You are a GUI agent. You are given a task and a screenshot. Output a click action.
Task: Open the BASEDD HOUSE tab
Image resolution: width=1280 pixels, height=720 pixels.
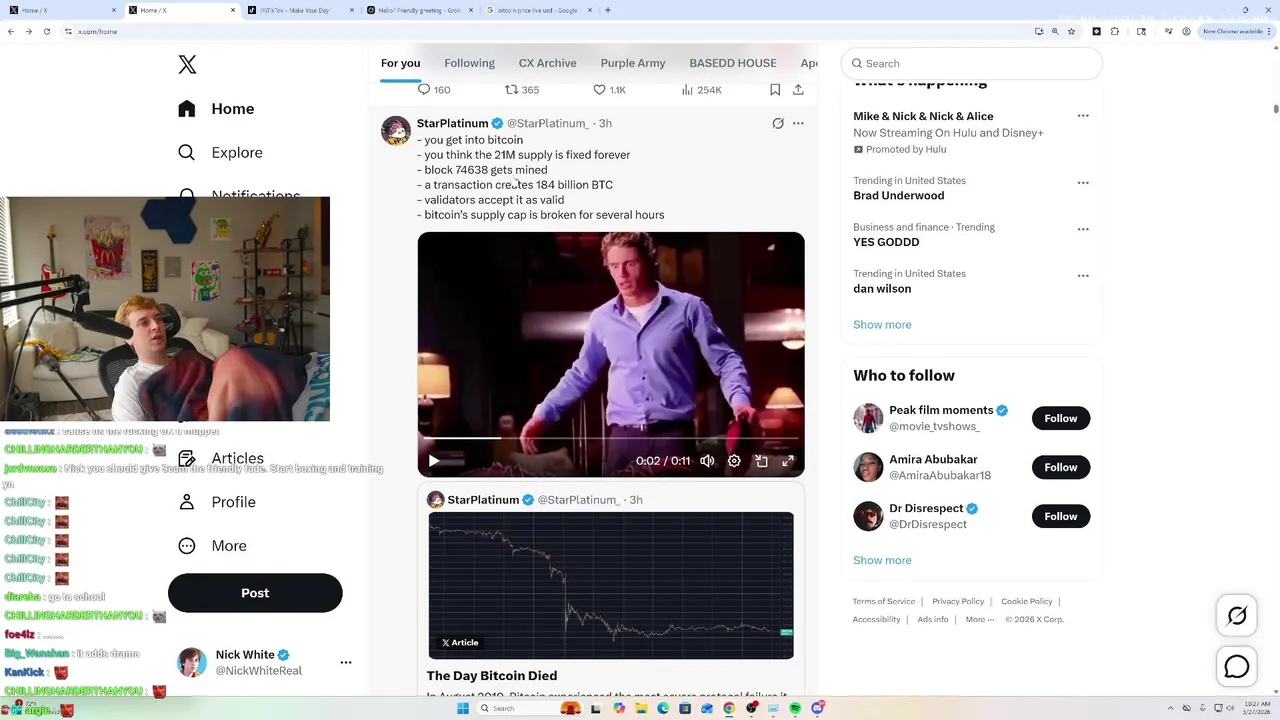733,63
